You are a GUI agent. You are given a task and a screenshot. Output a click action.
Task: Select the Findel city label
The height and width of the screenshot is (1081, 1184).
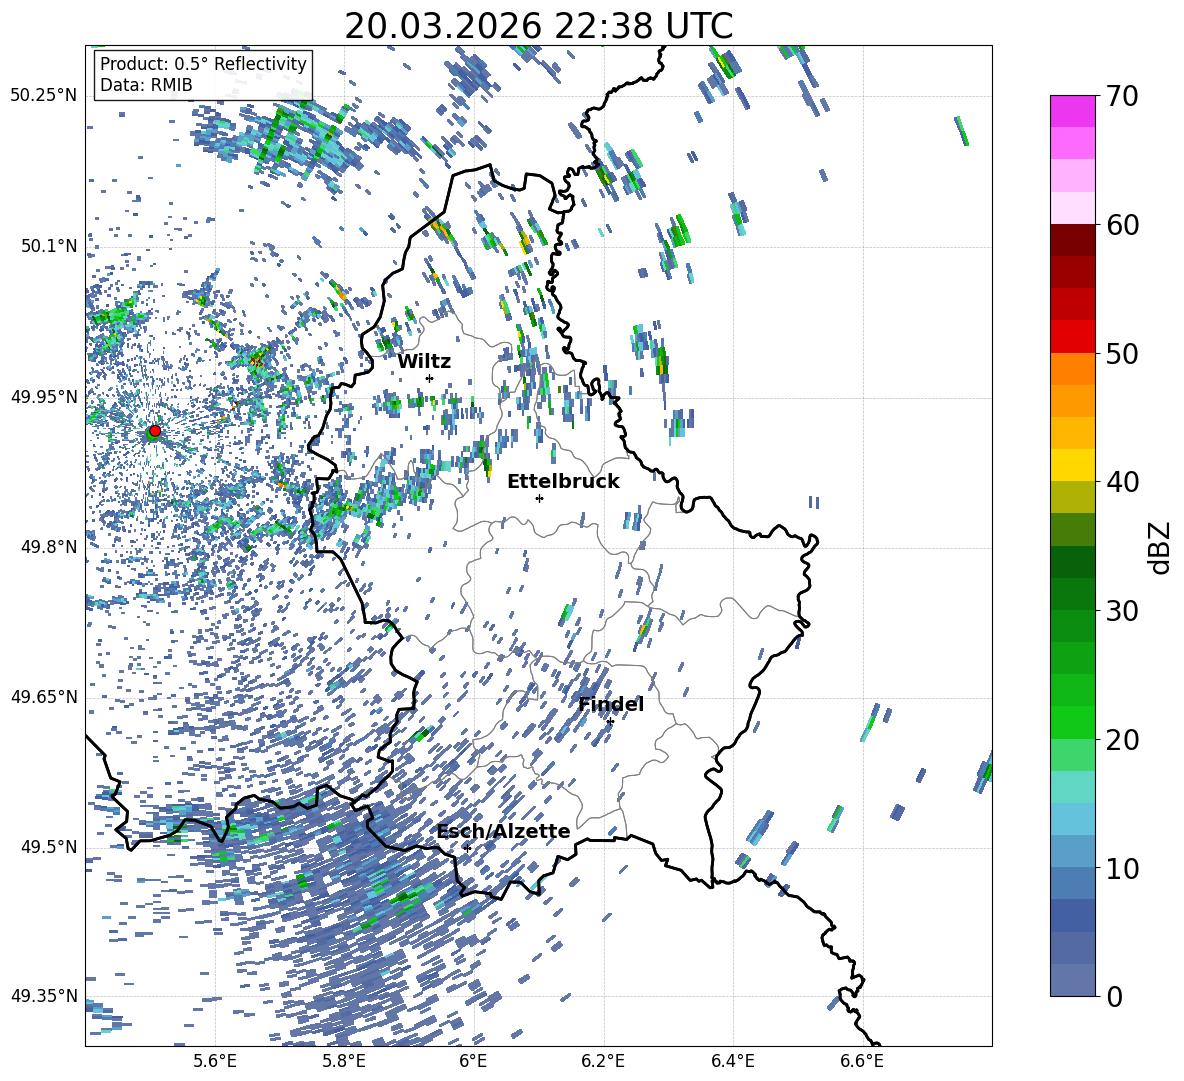(x=611, y=704)
